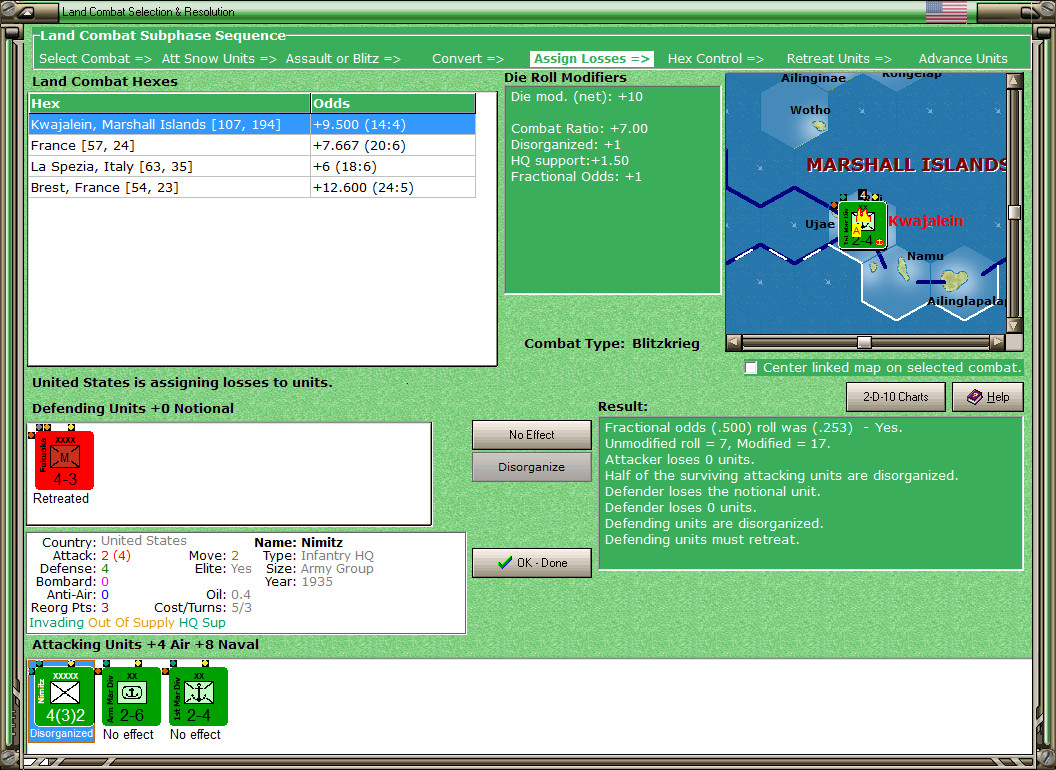Select the Kwajalein, Marshall Islands combat row
The image size is (1056, 770).
pos(252,125)
